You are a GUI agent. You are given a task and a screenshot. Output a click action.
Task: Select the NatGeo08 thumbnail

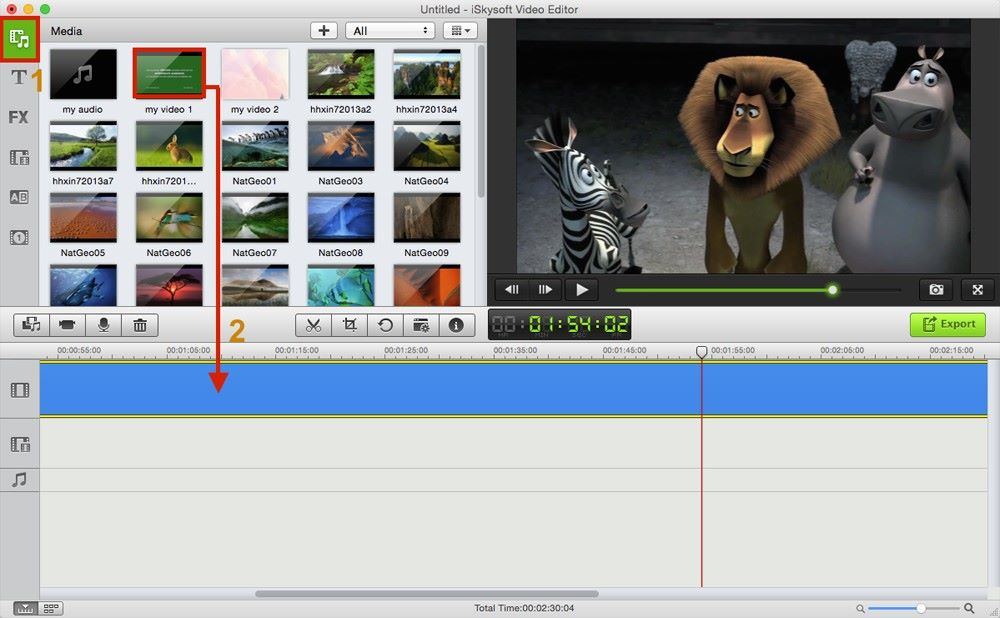click(x=341, y=217)
